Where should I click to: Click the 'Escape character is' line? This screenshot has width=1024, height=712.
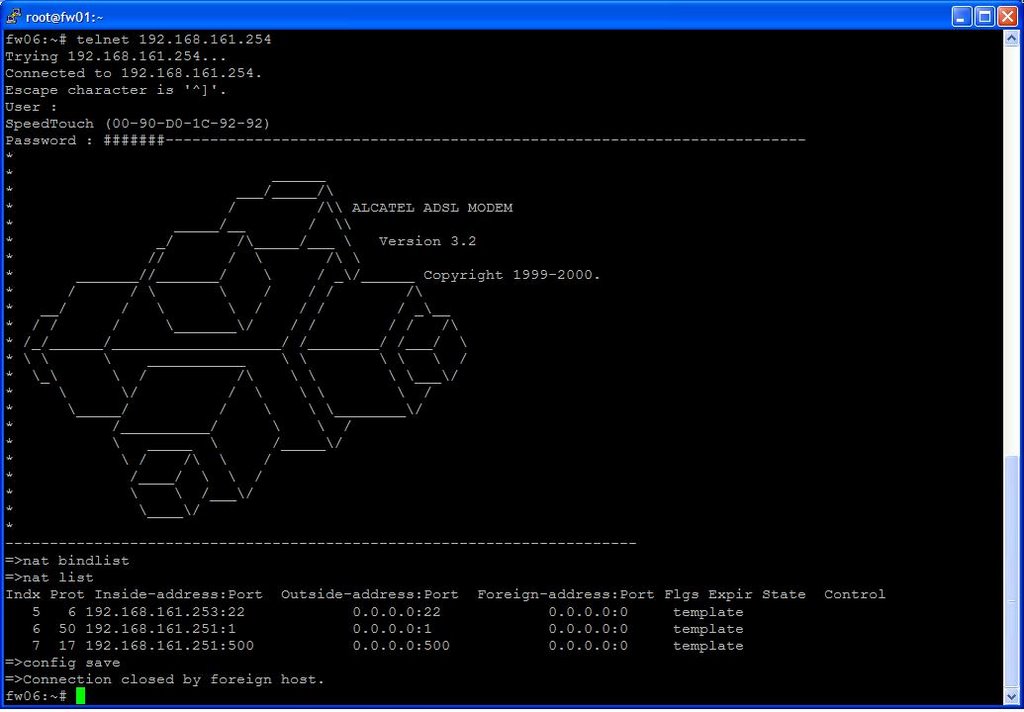[116, 90]
